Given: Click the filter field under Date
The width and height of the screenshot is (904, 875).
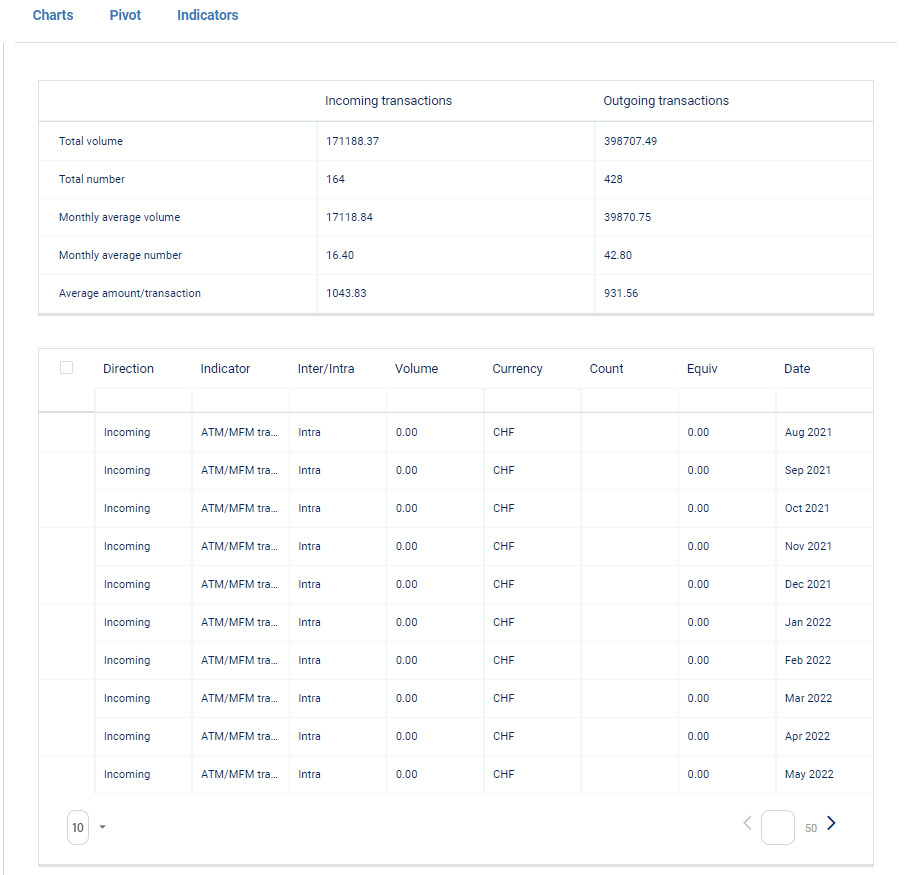Looking at the screenshot, I should (x=823, y=401).
